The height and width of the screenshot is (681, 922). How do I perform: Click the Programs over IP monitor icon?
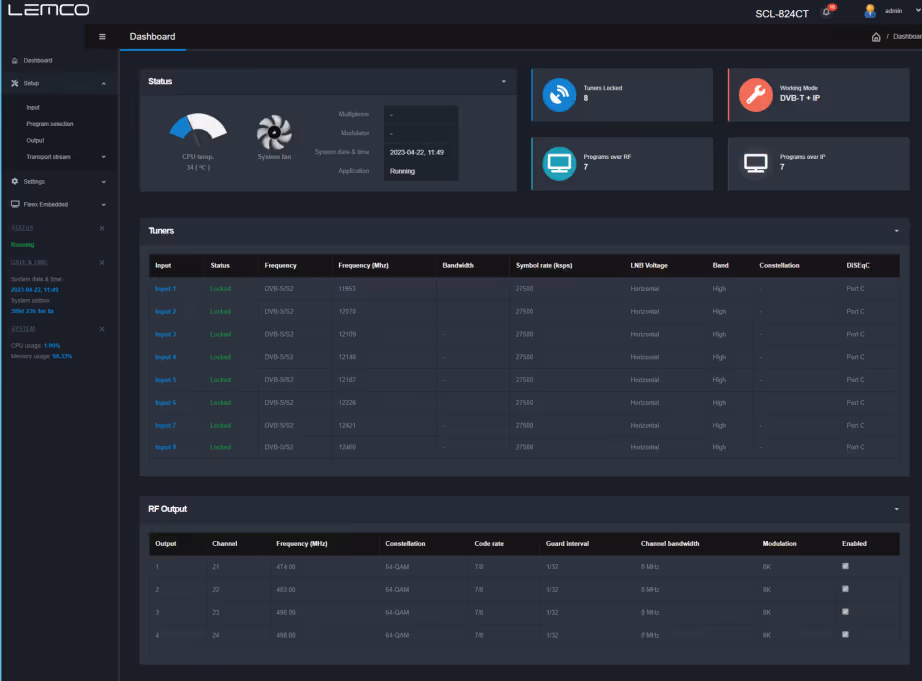tap(756, 163)
